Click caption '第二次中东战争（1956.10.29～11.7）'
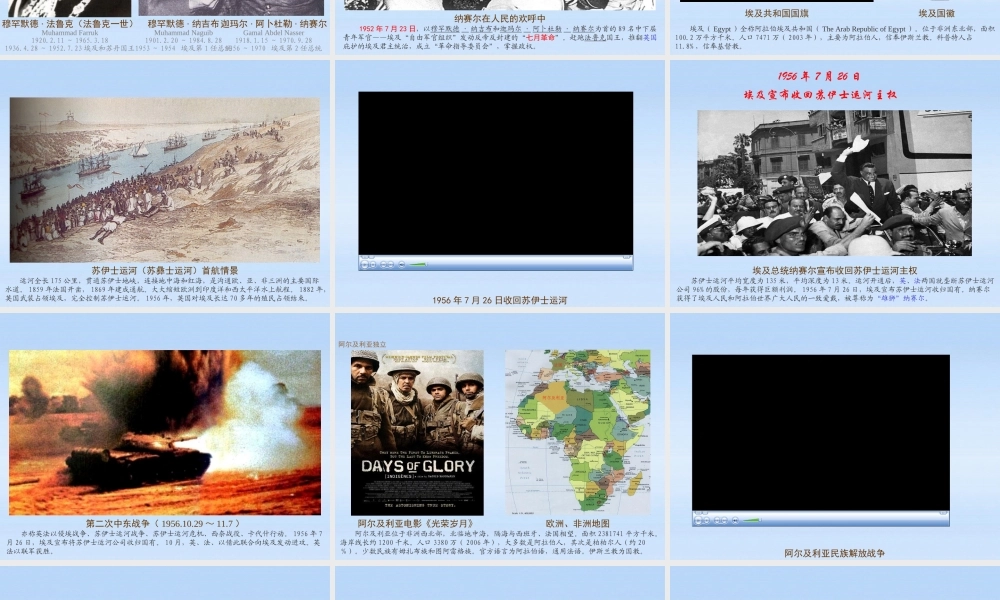 (165, 523)
